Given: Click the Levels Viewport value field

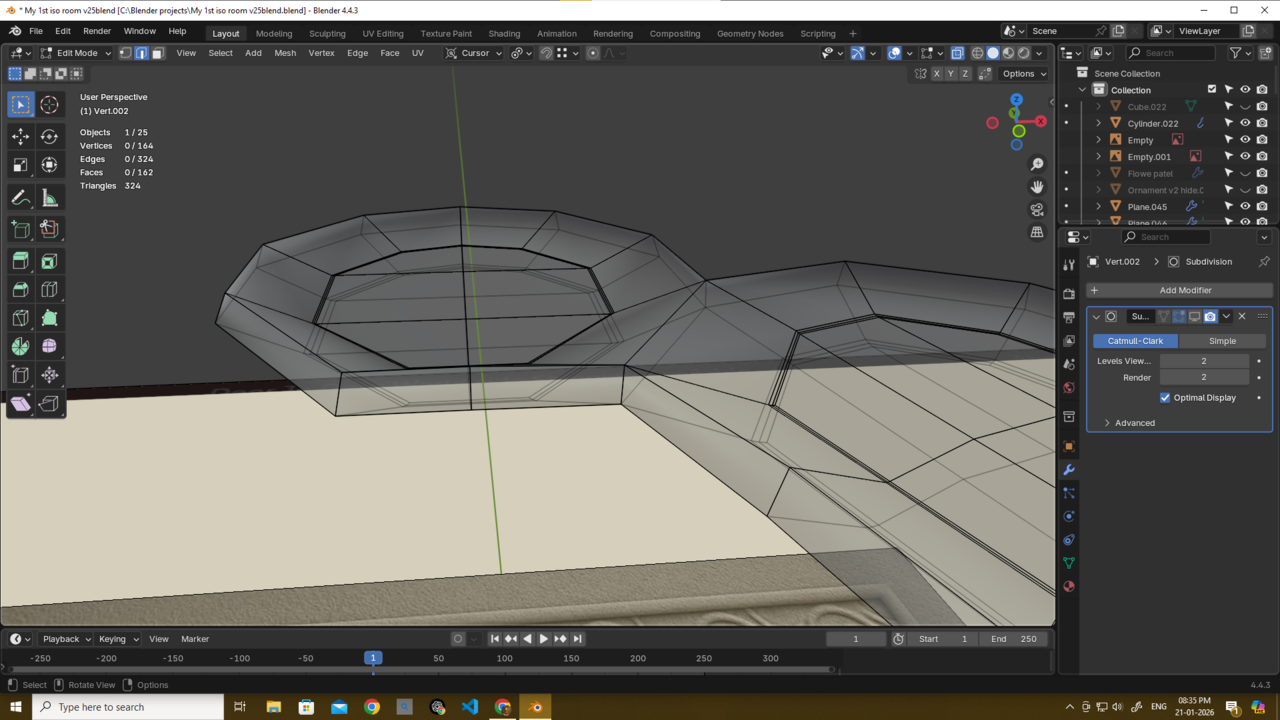Looking at the screenshot, I should [x=1203, y=361].
